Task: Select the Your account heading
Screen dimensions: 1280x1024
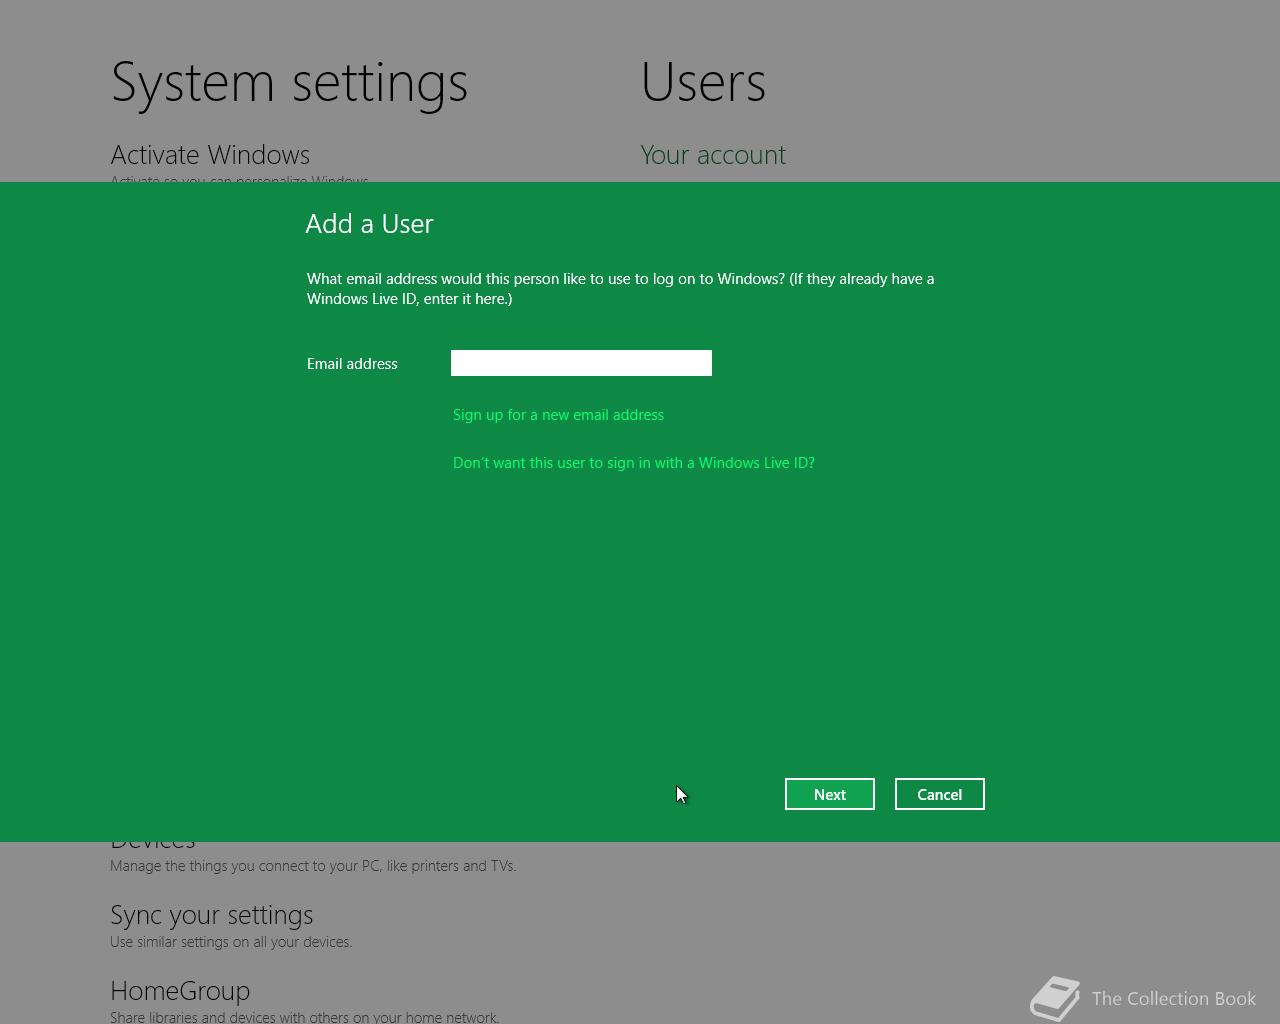Action: (x=713, y=155)
